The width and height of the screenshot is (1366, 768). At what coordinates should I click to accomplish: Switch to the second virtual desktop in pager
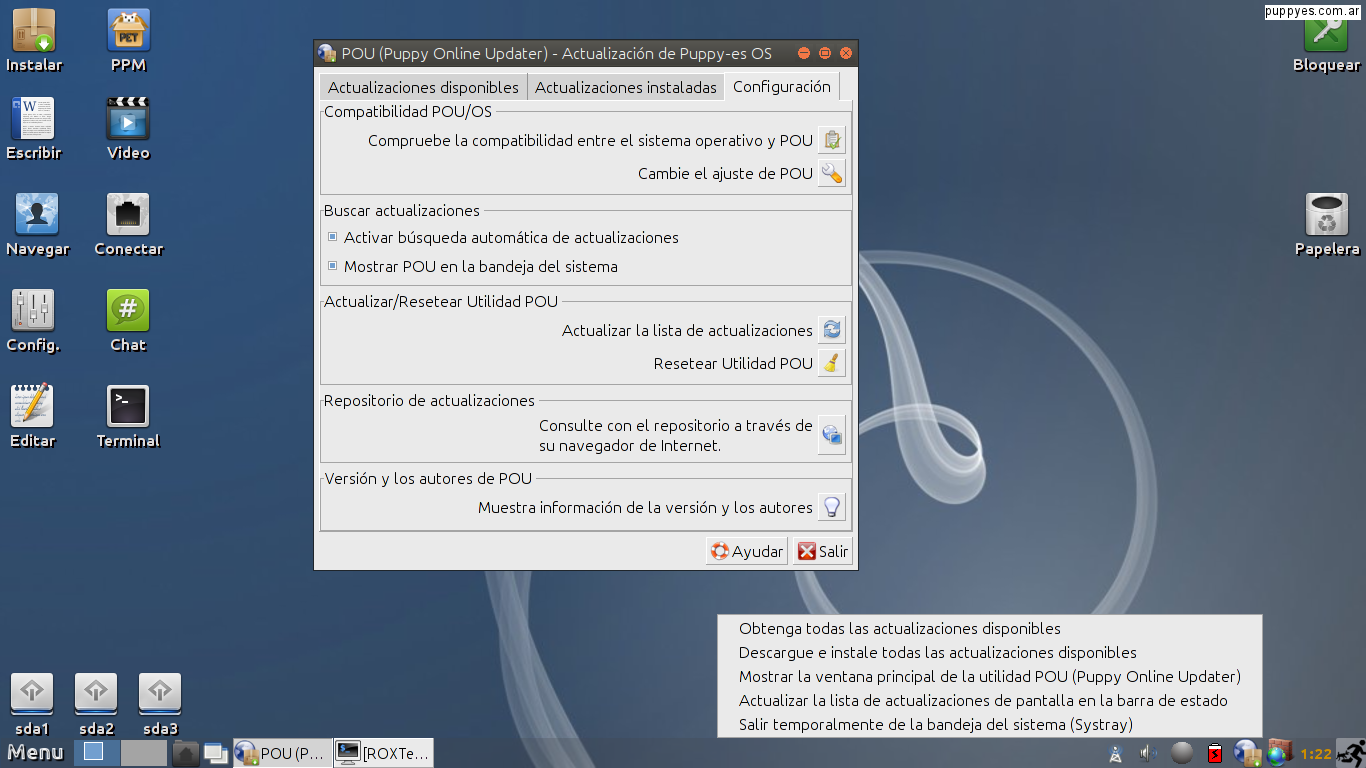coord(144,753)
